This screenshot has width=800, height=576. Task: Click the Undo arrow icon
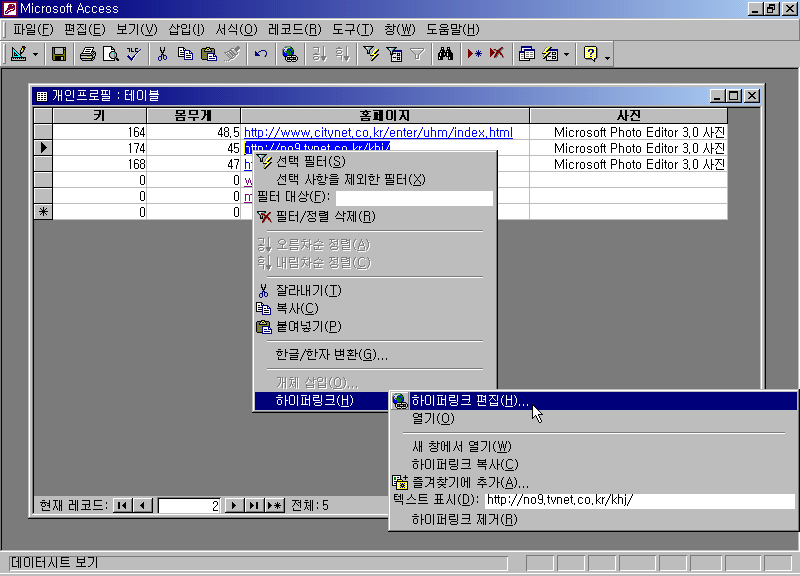point(261,54)
